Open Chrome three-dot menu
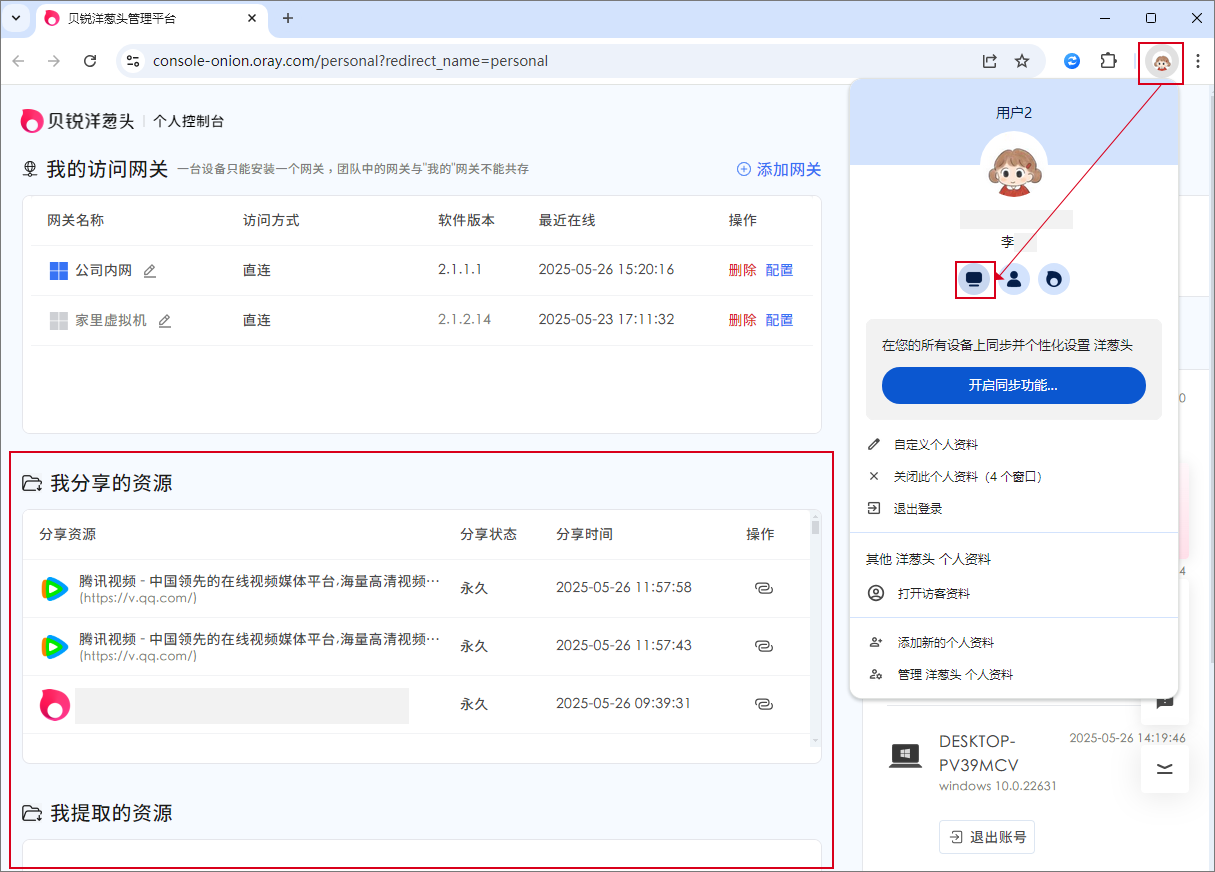This screenshot has height=872, width=1215. pyautogui.click(x=1198, y=61)
